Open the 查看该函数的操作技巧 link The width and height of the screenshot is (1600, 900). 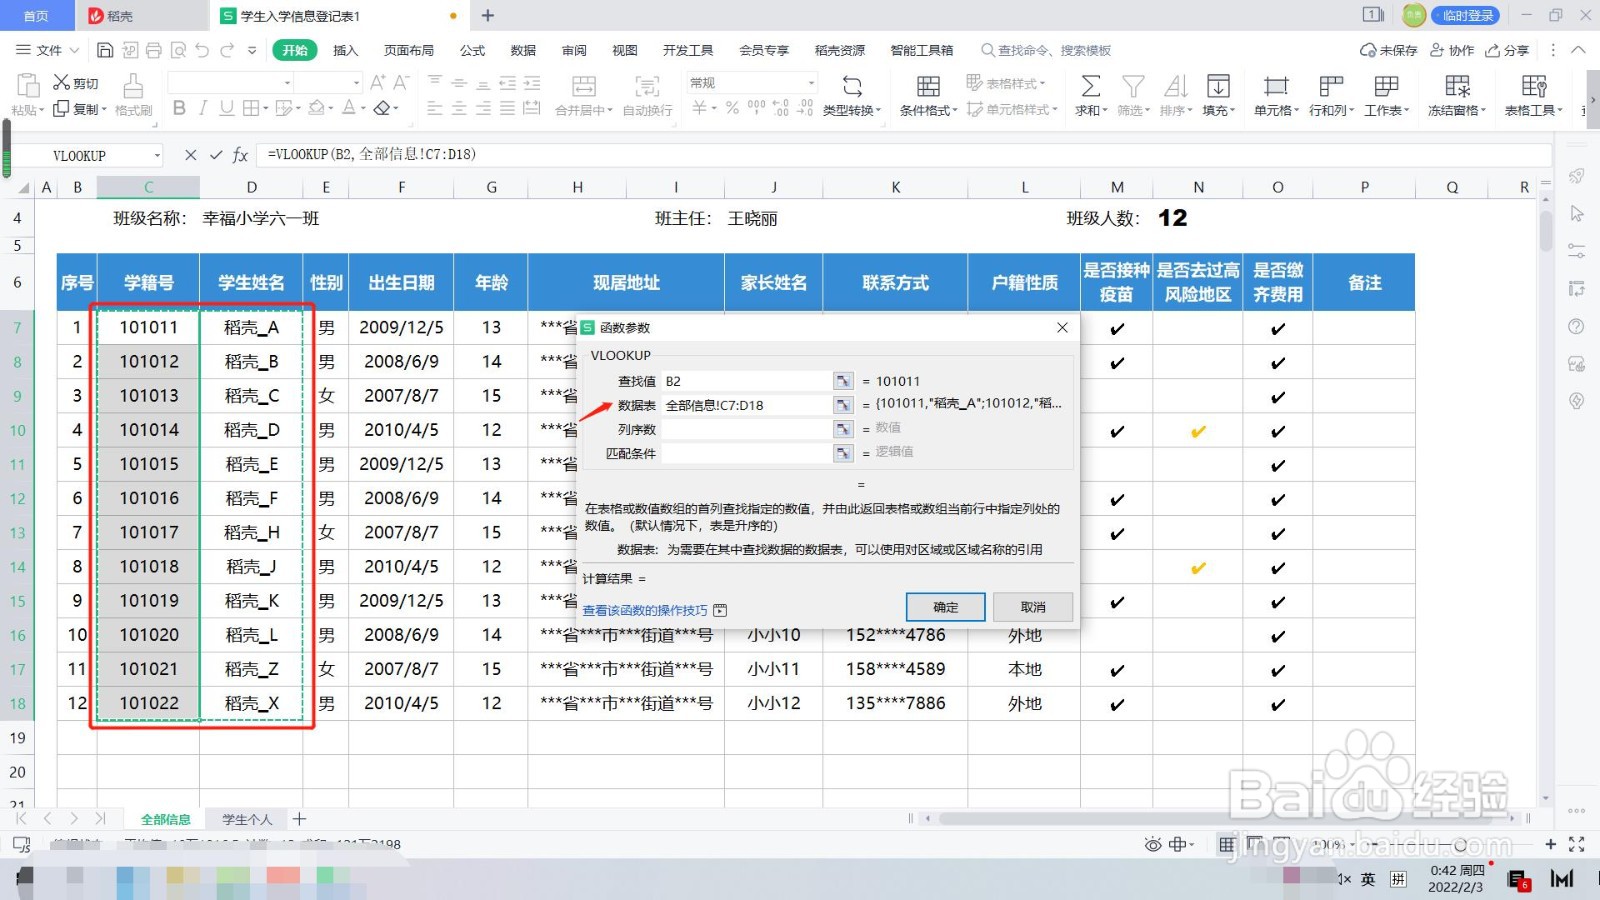645,610
